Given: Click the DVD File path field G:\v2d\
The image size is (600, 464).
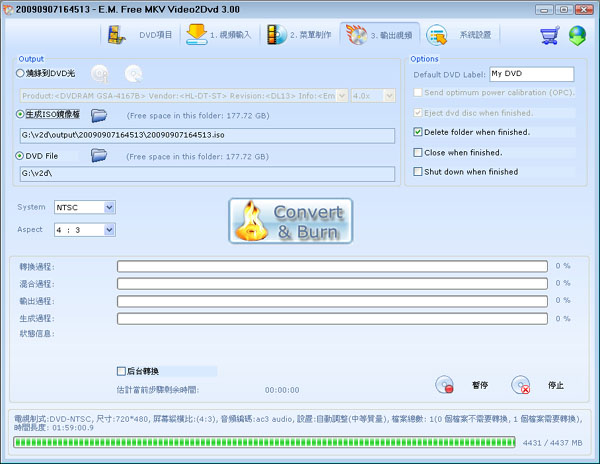Looking at the screenshot, I should [207, 174].
